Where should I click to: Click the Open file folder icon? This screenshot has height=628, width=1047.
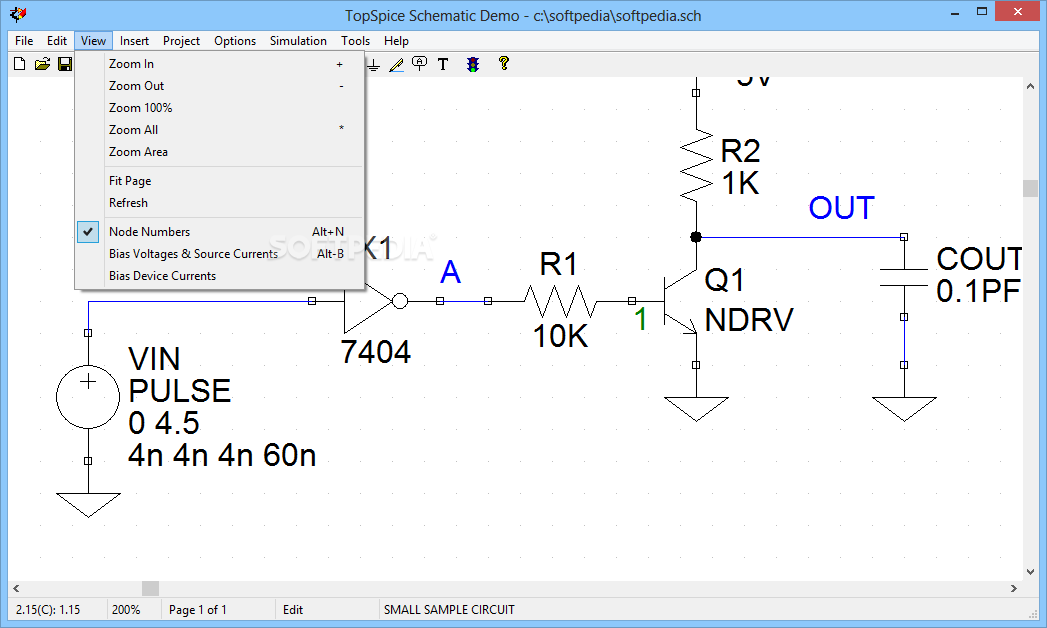[42, 64]
